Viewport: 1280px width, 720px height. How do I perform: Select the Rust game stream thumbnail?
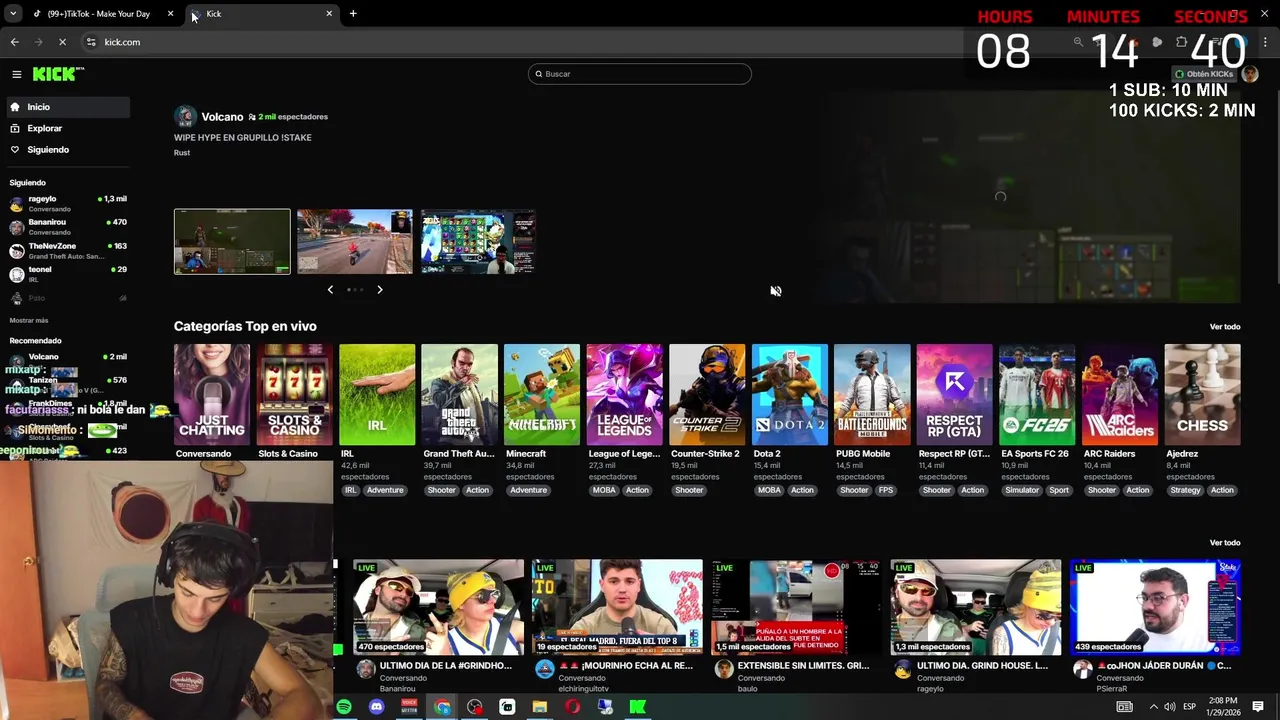tap(232, 241)
